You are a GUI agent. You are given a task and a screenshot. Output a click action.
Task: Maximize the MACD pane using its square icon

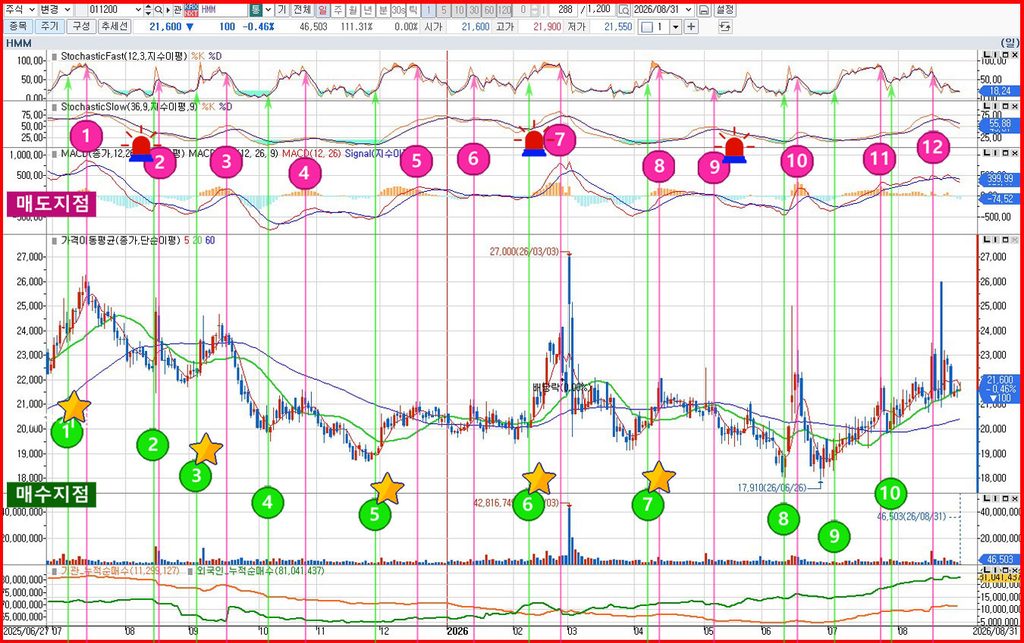click(1006, 153)
